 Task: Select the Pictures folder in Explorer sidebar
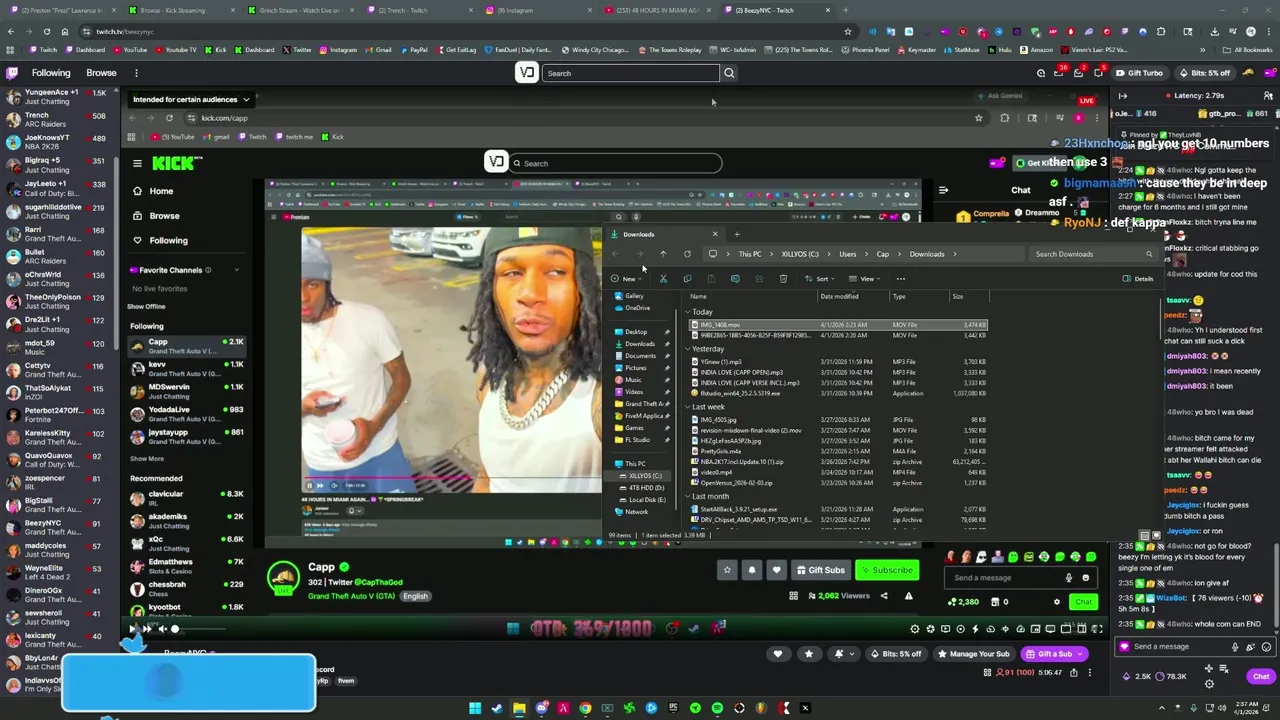pyautogui.click(x=636, y=368)
